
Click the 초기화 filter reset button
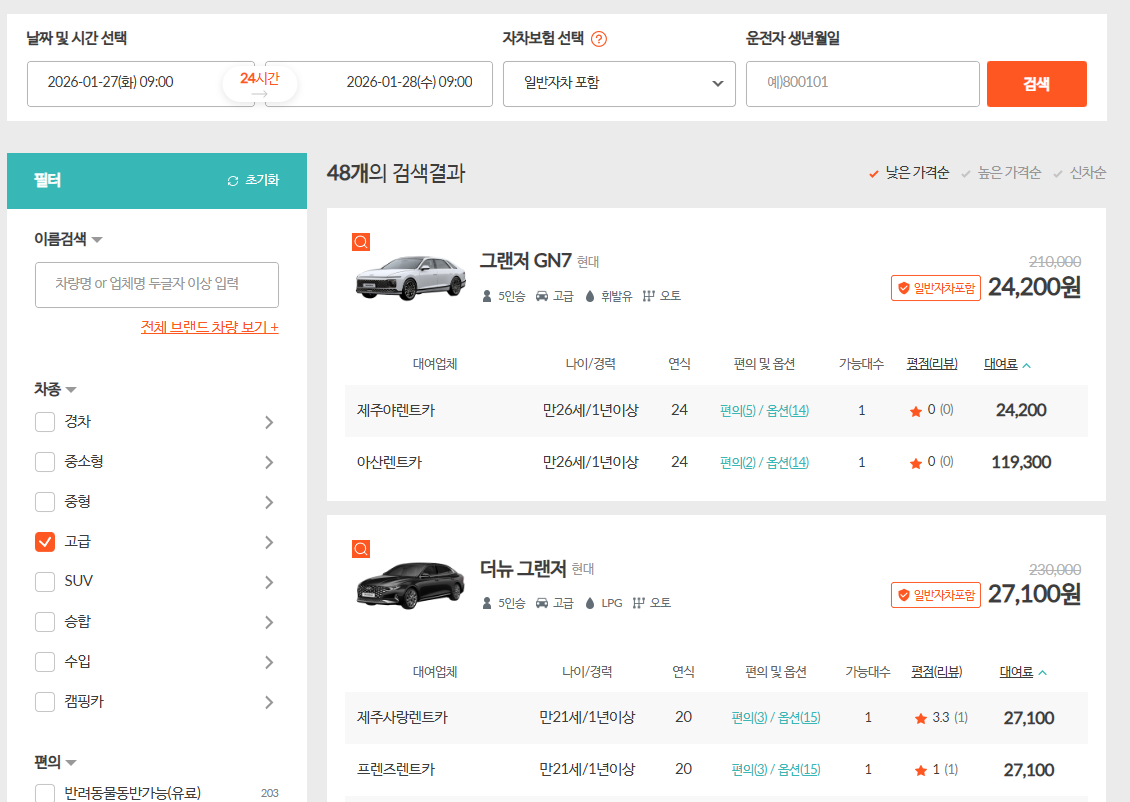(x=253, y=180)
